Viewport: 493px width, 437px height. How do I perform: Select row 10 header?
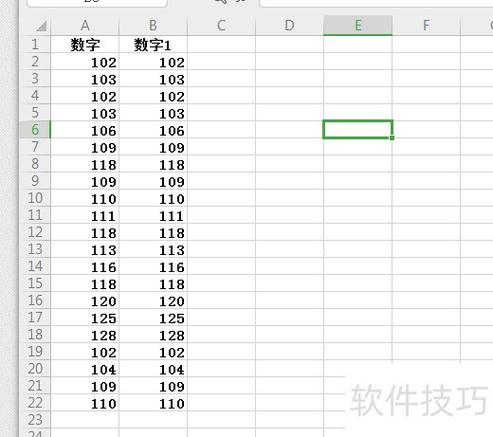(35, 198)
